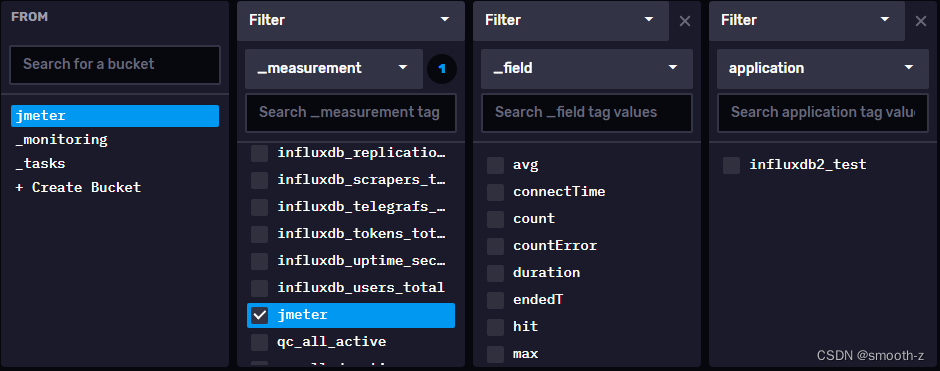Remove the application filter panel with X
Screen dimensions: 940x371
pos(921,21)
